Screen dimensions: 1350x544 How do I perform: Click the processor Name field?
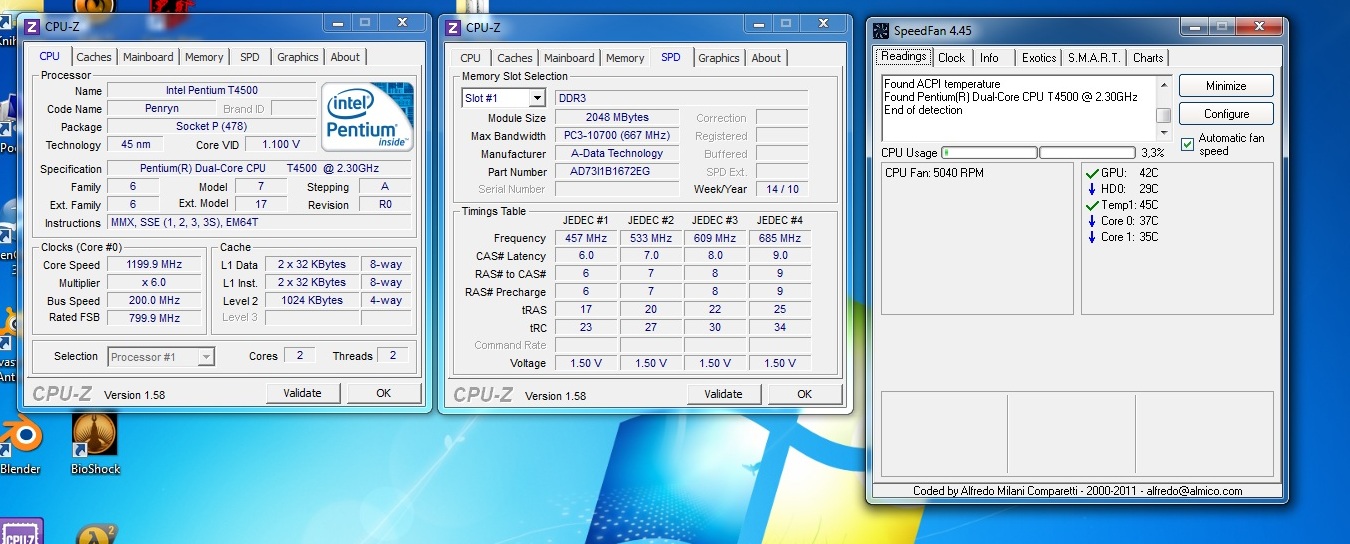click(x=211, y=91)
